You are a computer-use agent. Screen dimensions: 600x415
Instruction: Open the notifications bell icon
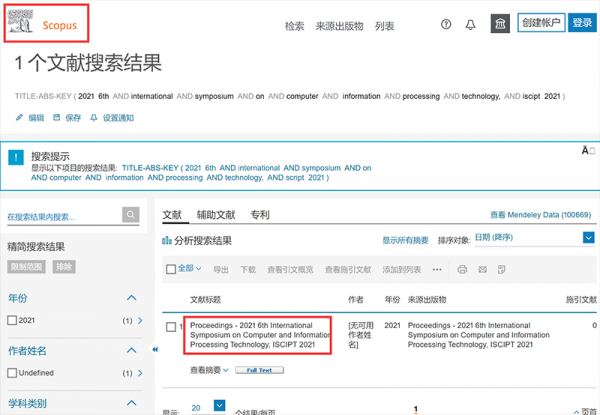(471, 25)
